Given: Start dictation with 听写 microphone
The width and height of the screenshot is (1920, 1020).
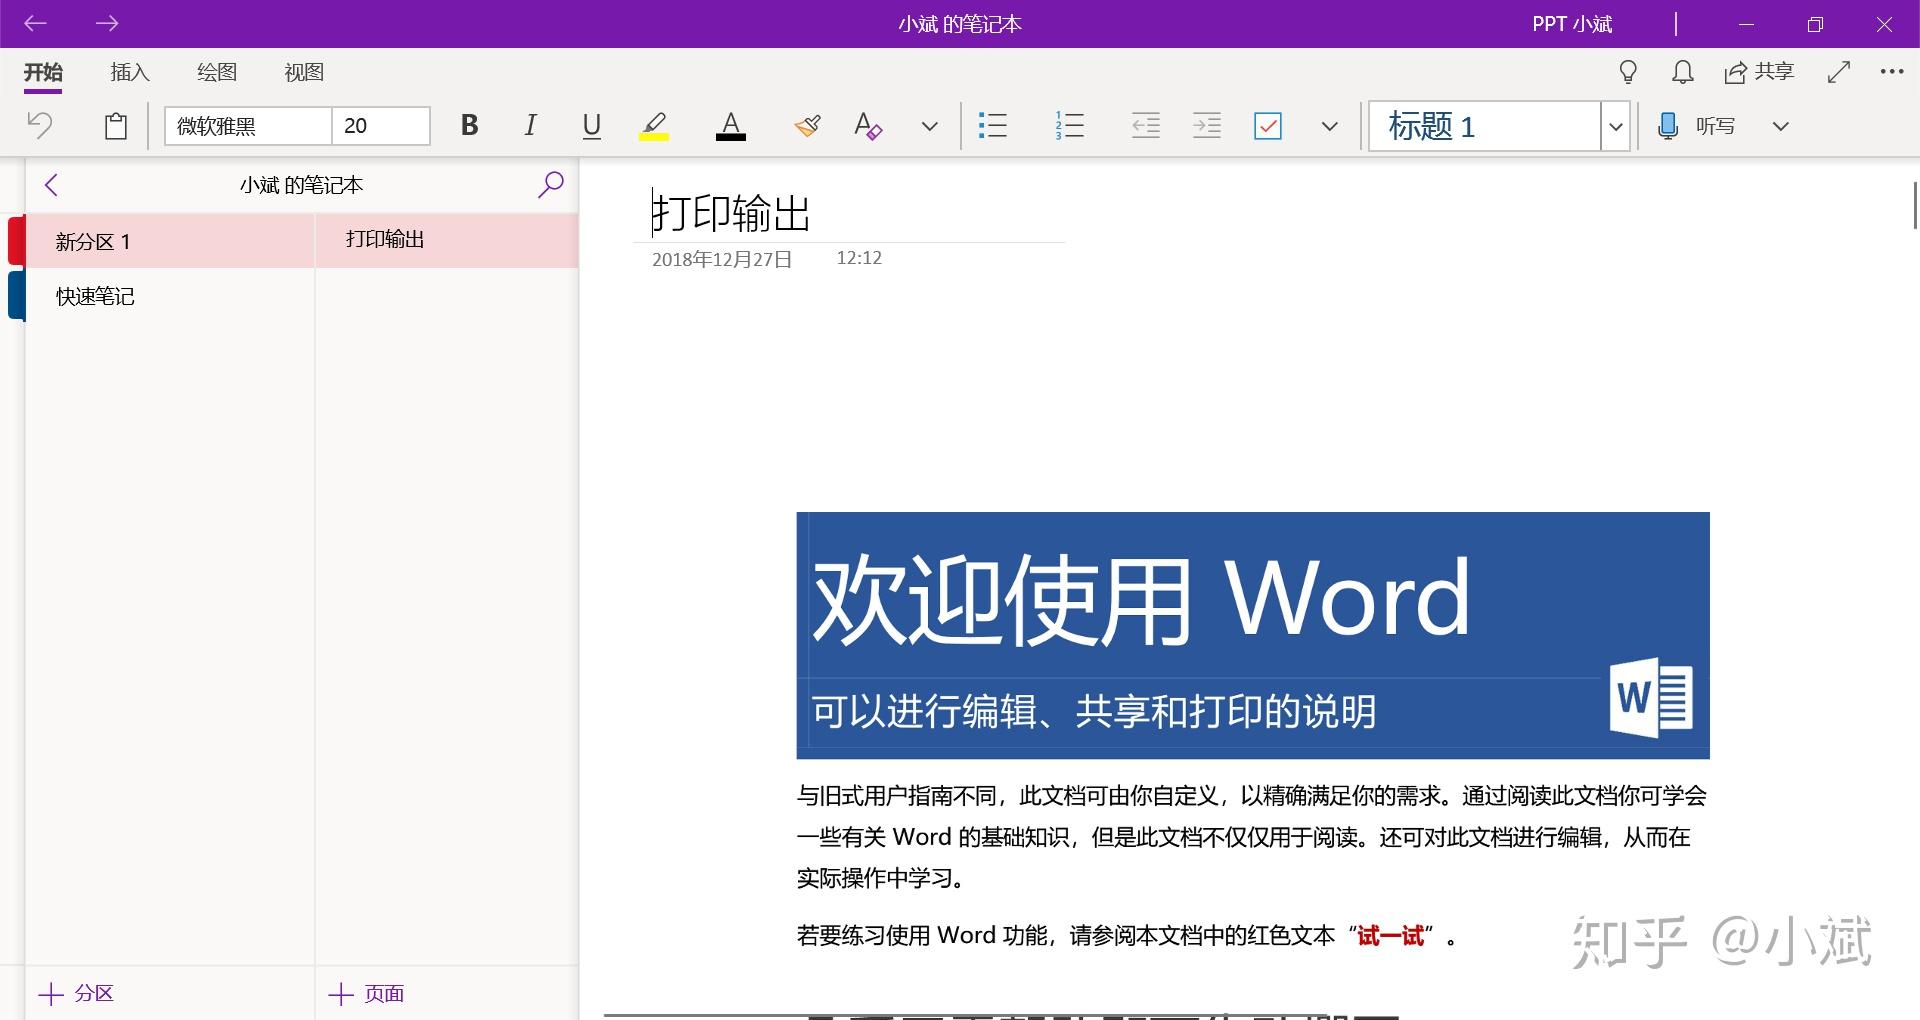Looking at the screenshot, I should tap(1696, 126).
